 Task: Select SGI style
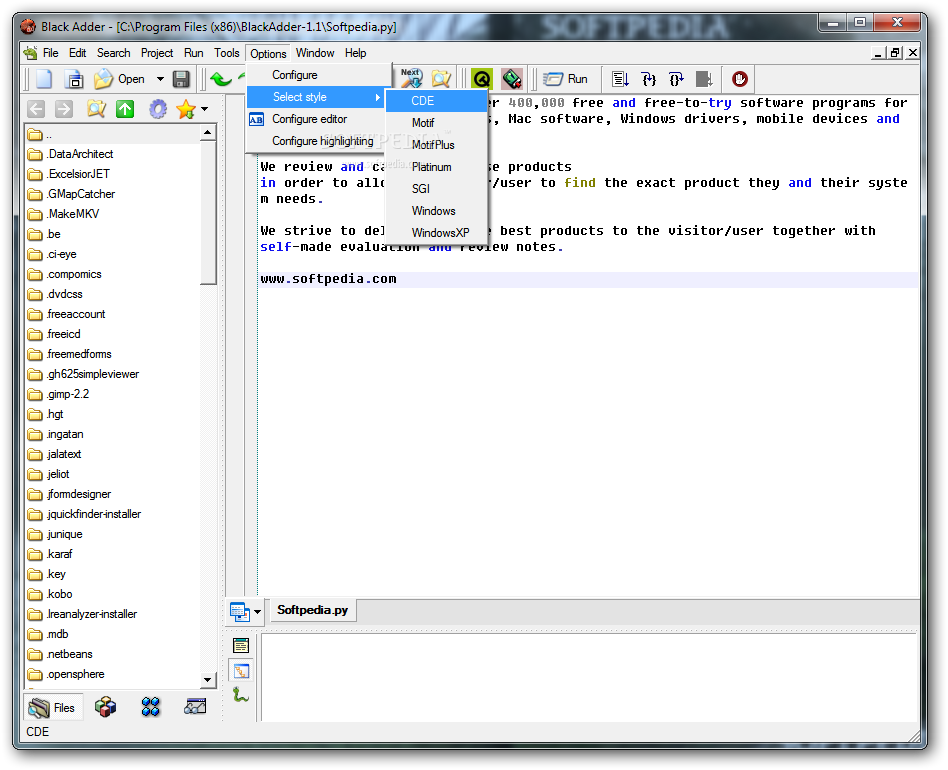coord(437,189)
